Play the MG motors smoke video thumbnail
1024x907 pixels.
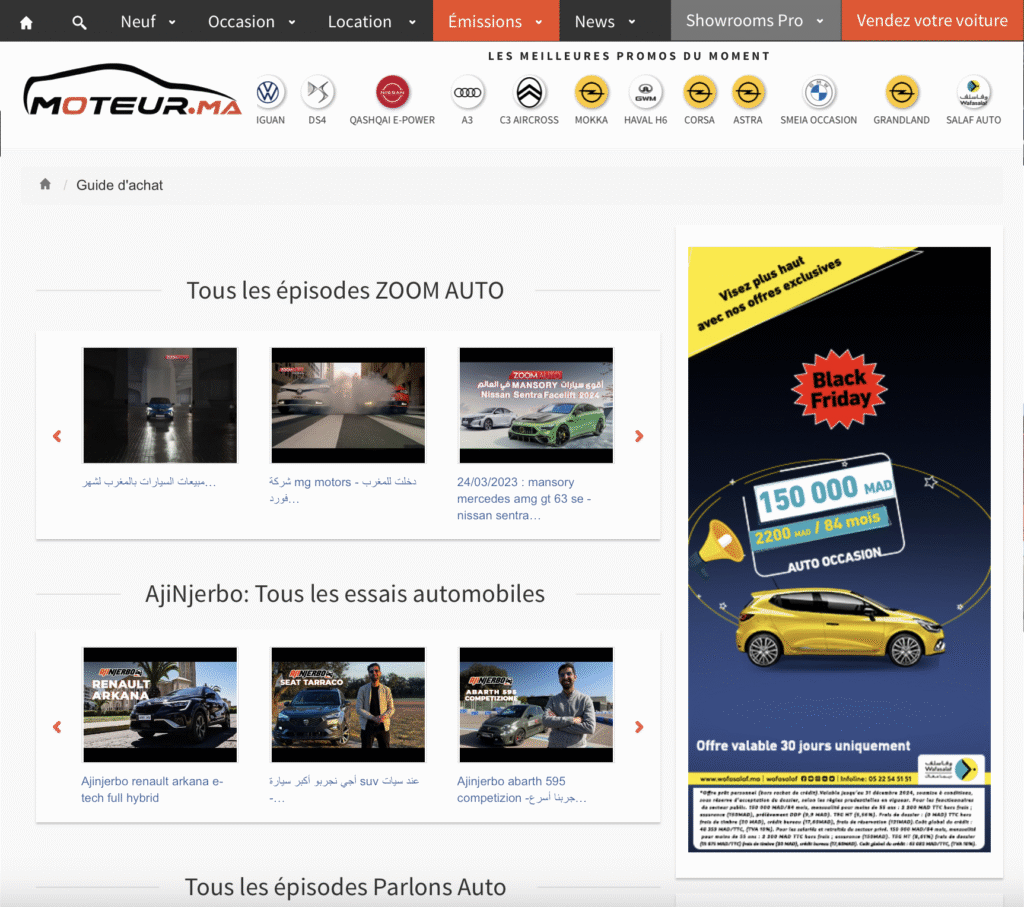348,406
